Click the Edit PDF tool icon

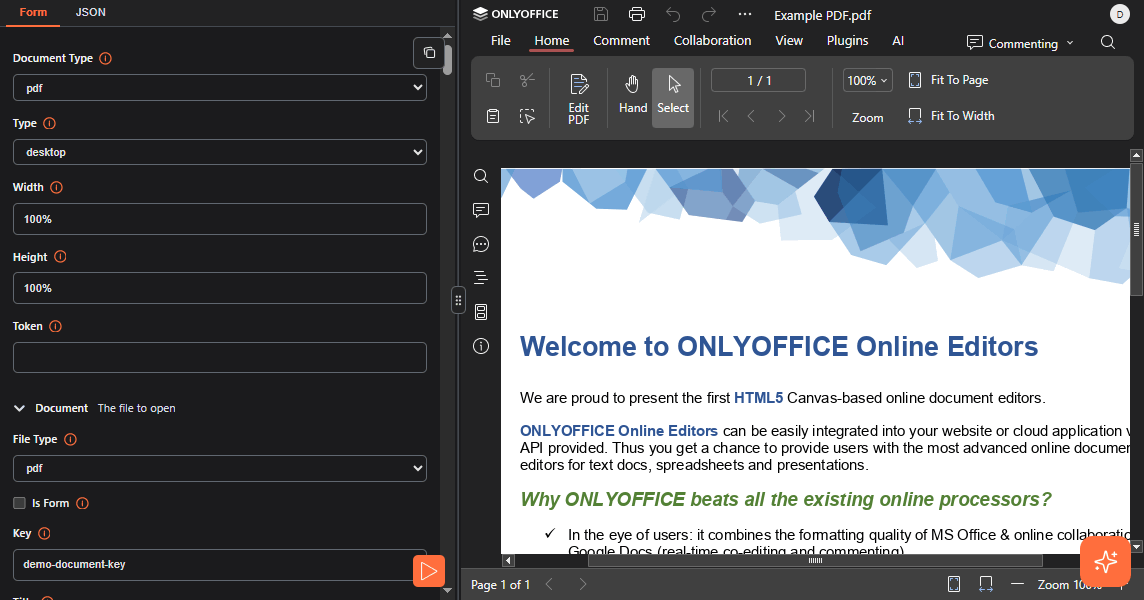pos(578,98)
